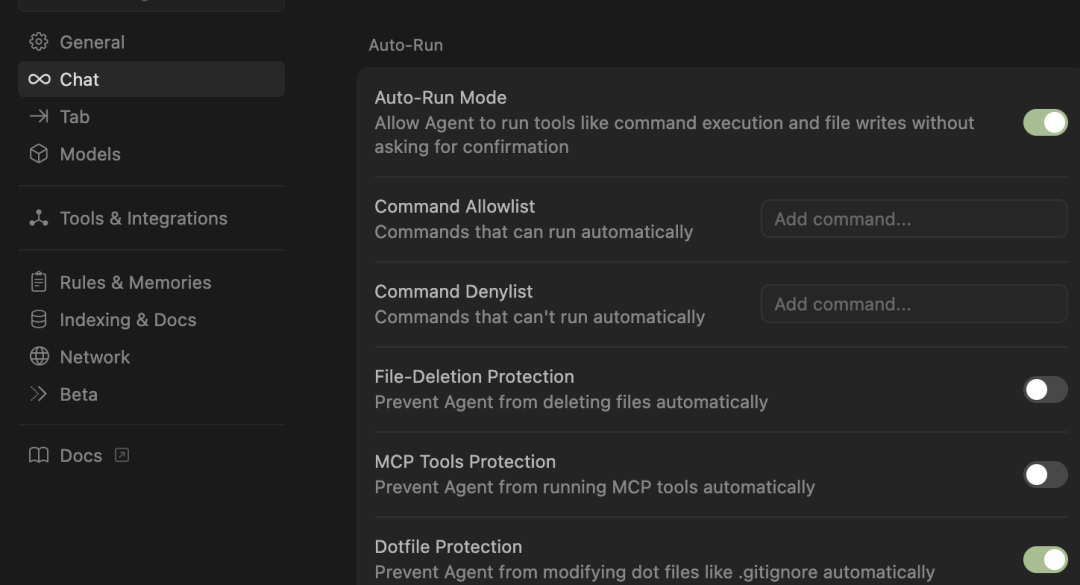
Task: Turn on MCP Tools Protection switch
Action: pos(1045,474)
